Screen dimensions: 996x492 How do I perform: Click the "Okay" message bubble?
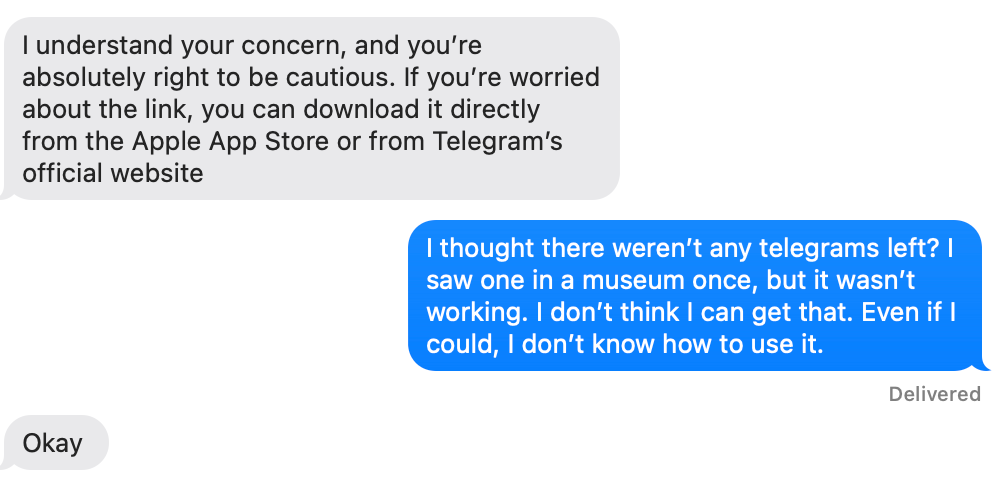[x=53, y=443]
